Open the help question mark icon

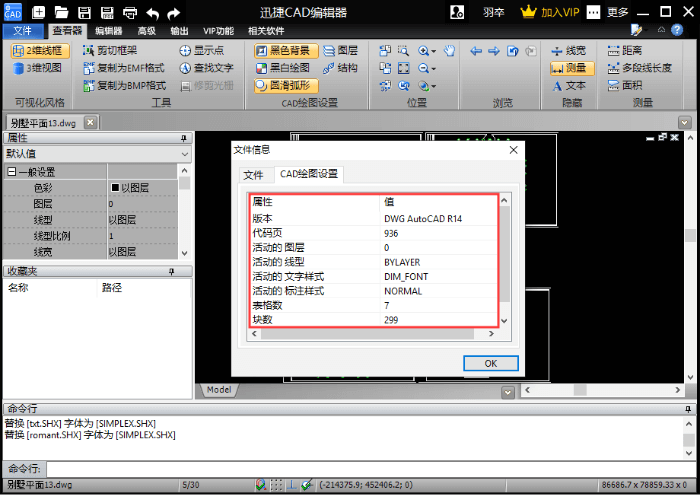coord(677,30)
